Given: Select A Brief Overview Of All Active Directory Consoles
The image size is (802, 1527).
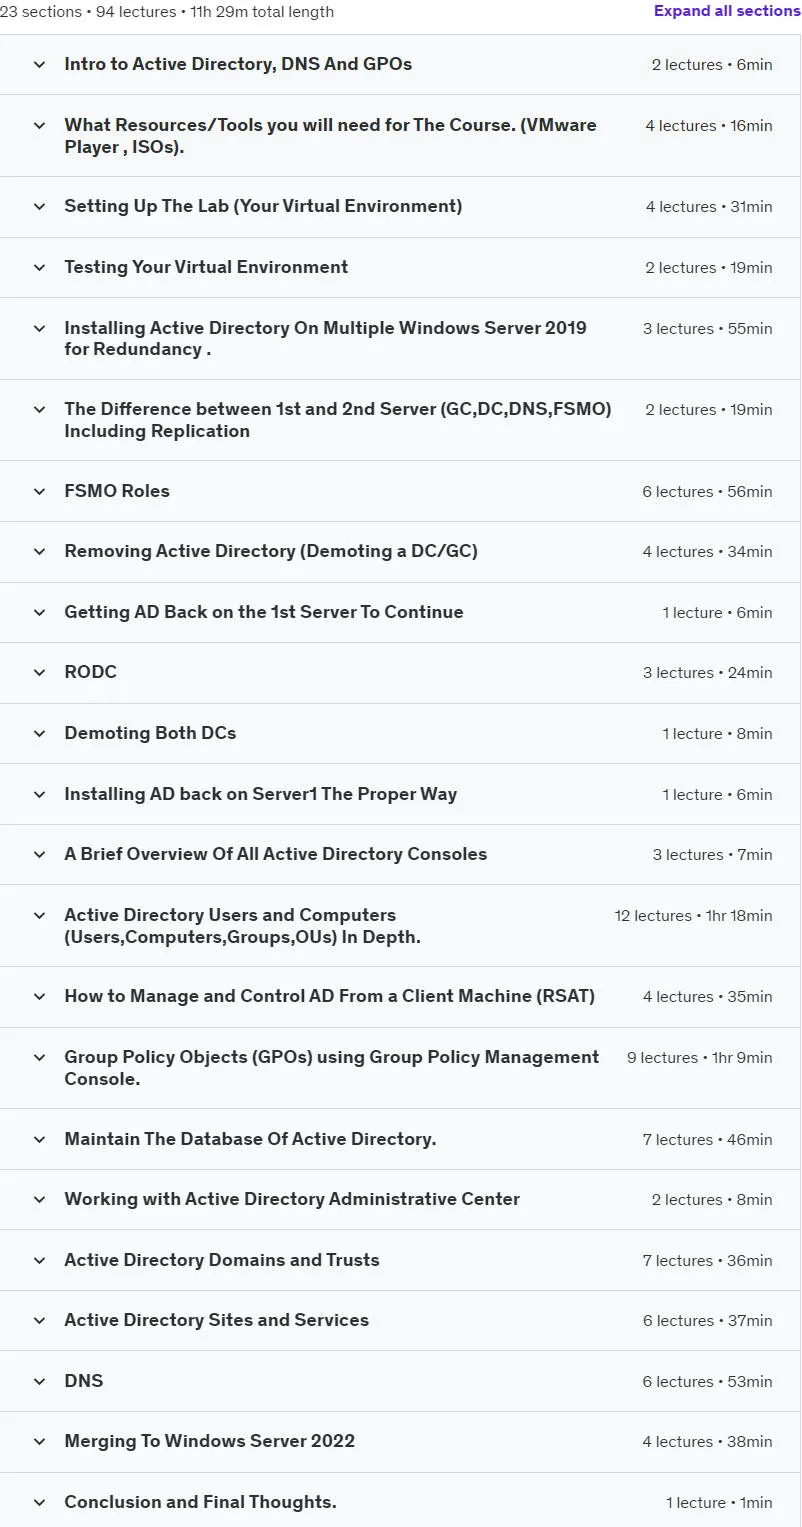Looking at the screenshot, I should point(276,854).
